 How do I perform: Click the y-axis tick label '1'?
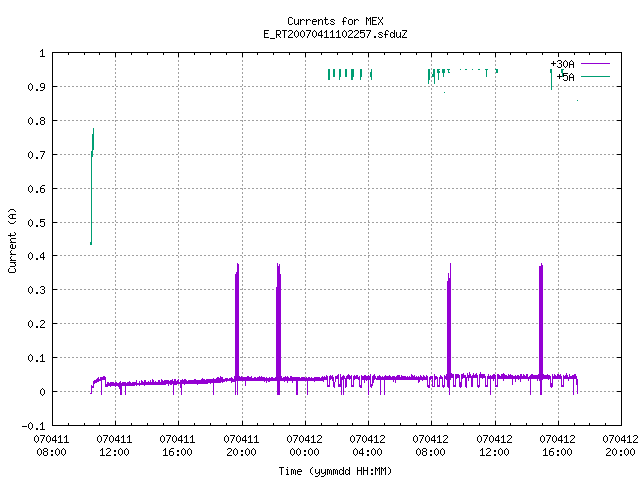(x=42, y=53)
